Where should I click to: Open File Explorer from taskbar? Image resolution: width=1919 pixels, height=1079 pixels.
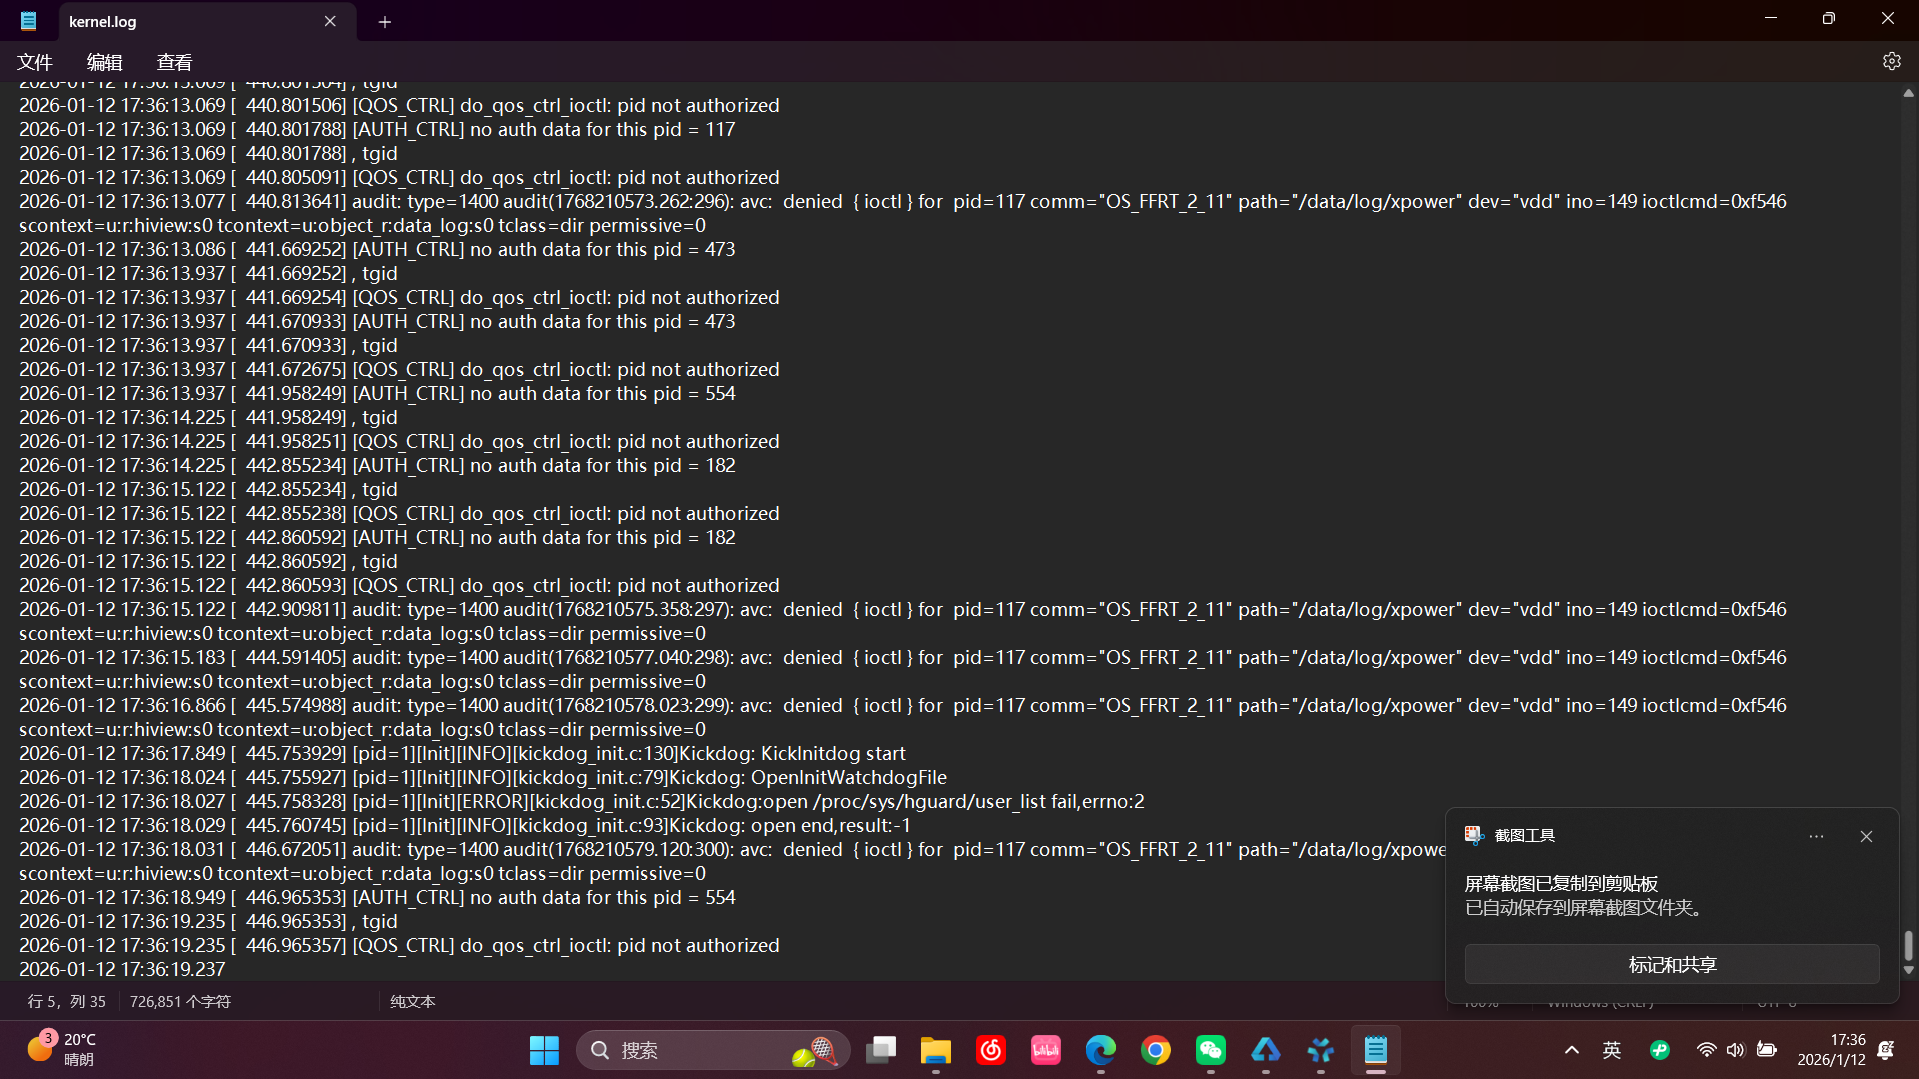[935, 1050]
